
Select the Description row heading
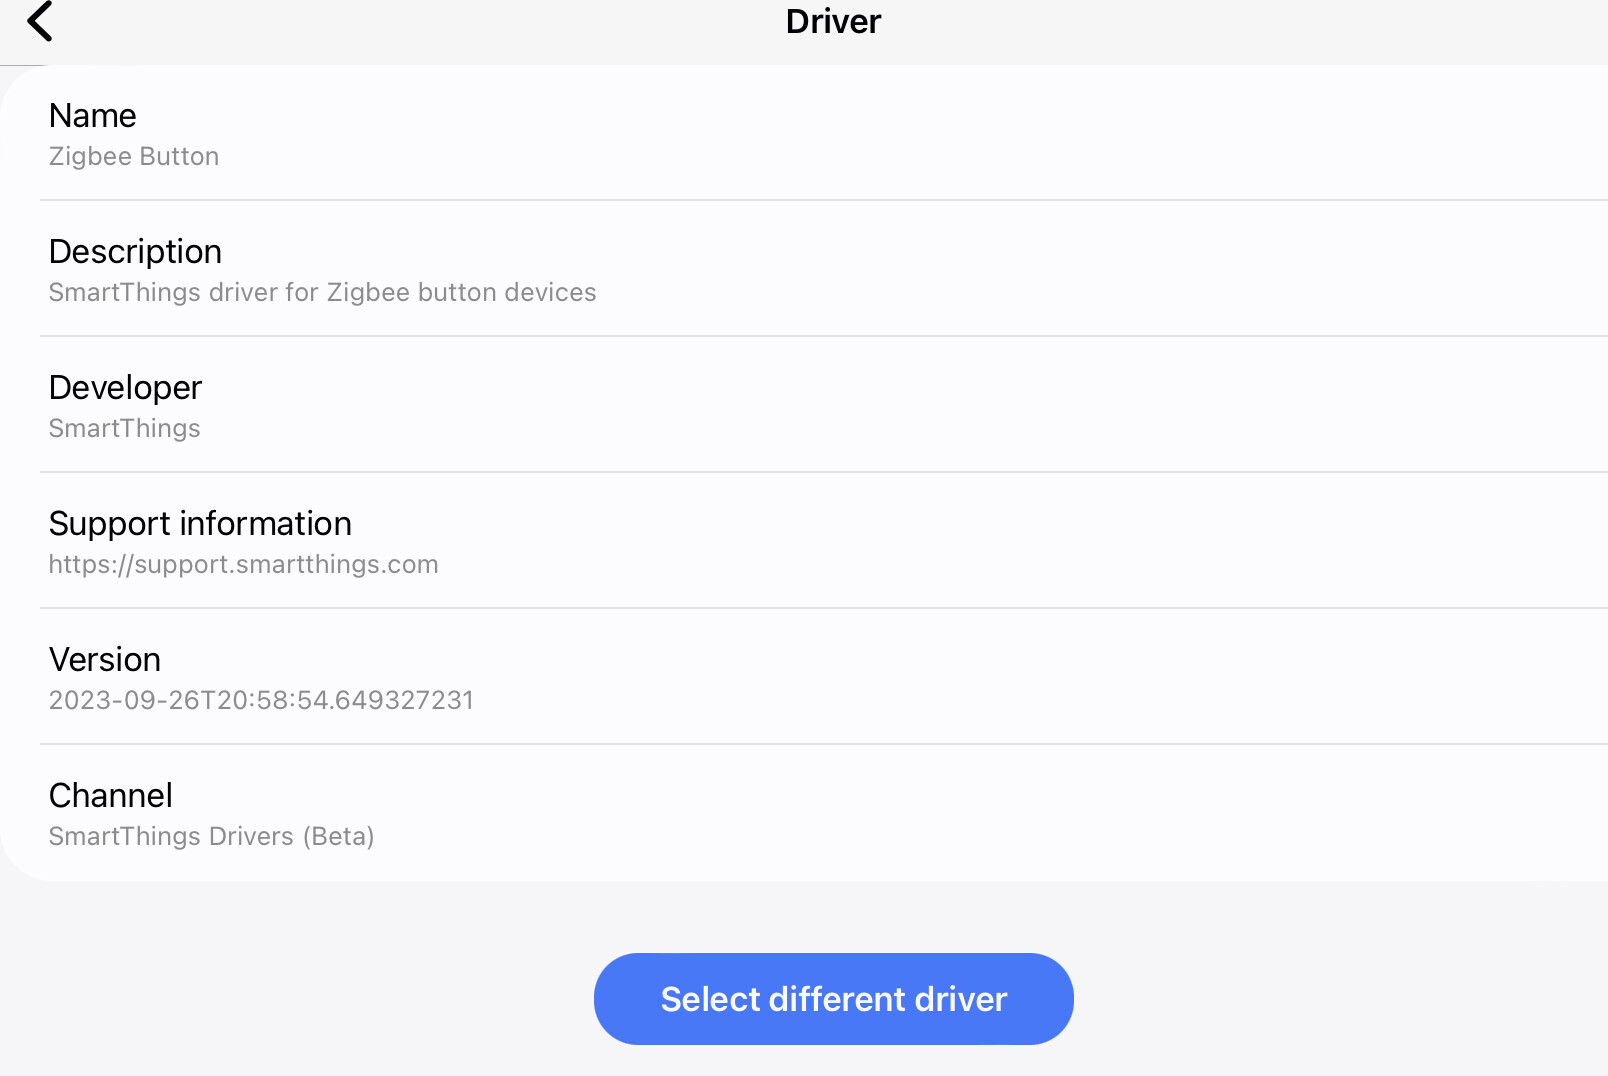(x=135, y=252)
